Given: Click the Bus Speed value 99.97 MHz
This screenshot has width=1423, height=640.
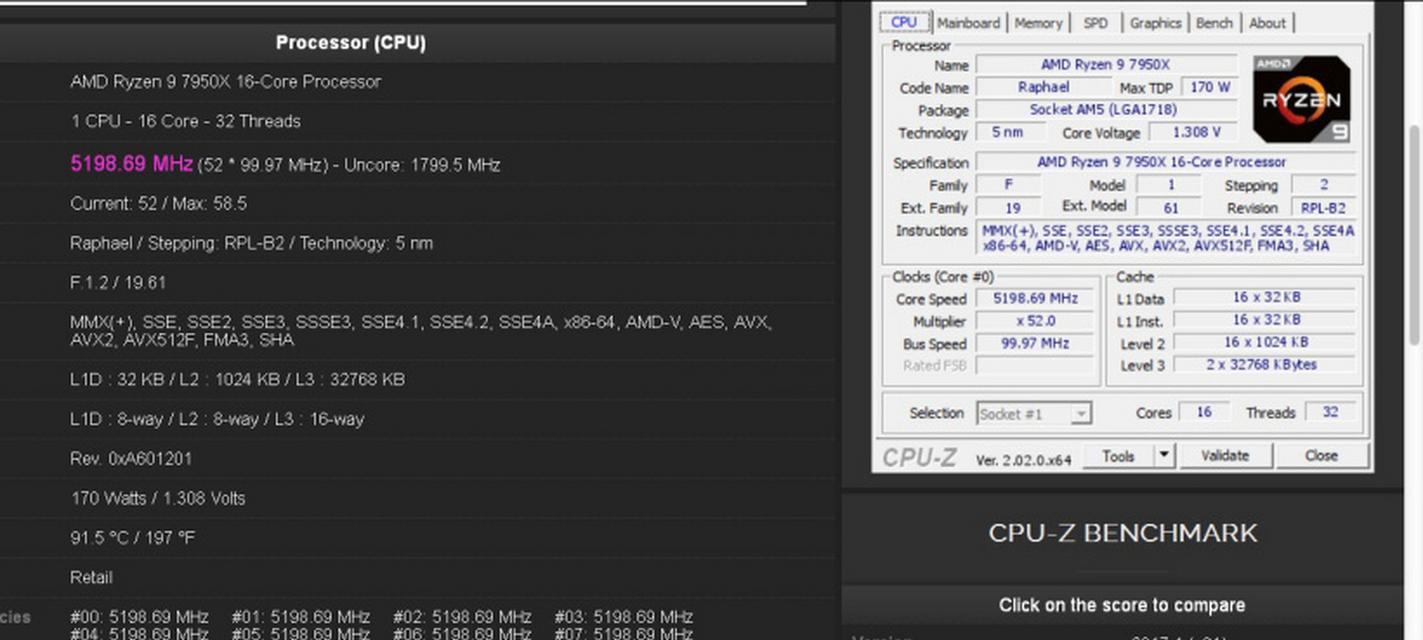Looking at the screenshot, I should pos(1035,344).
